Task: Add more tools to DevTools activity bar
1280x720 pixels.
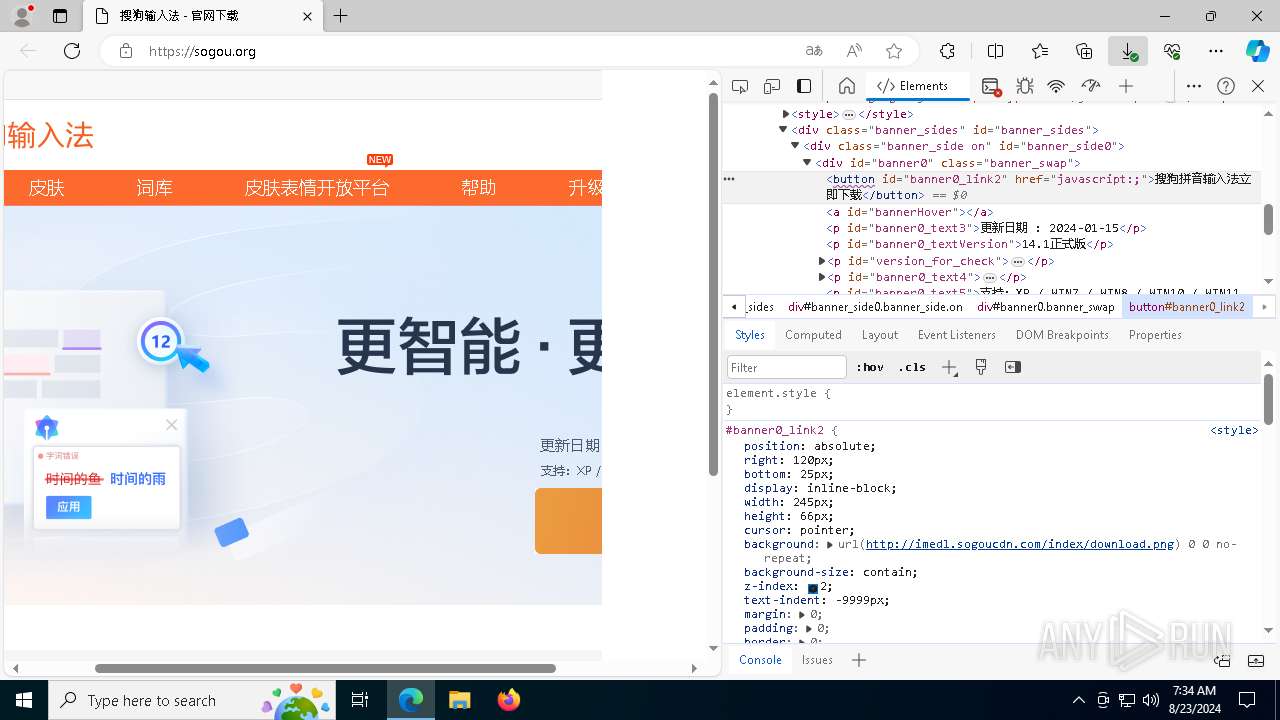Action: point(1126,86)
